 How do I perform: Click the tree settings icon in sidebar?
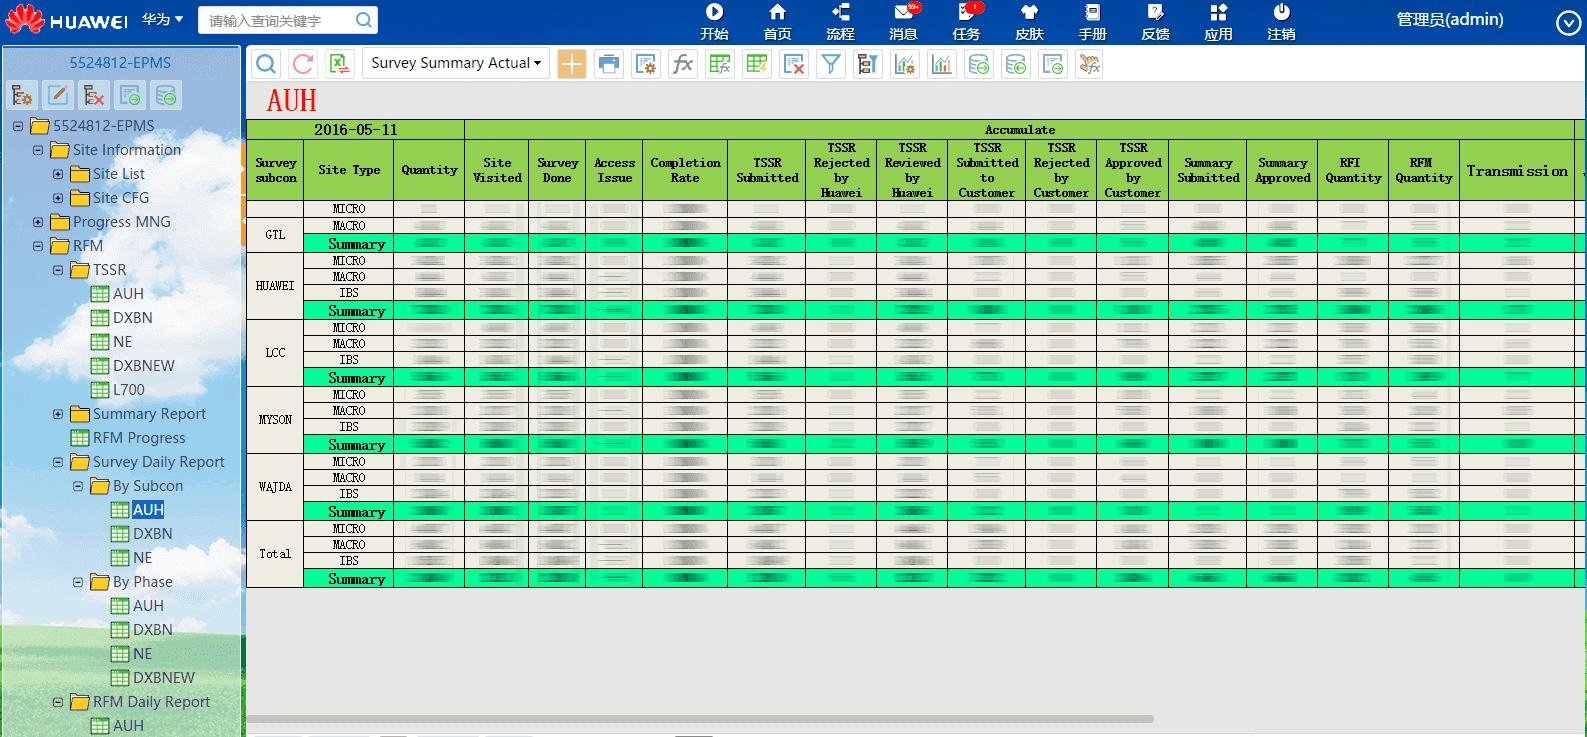(x=22, y=95)
